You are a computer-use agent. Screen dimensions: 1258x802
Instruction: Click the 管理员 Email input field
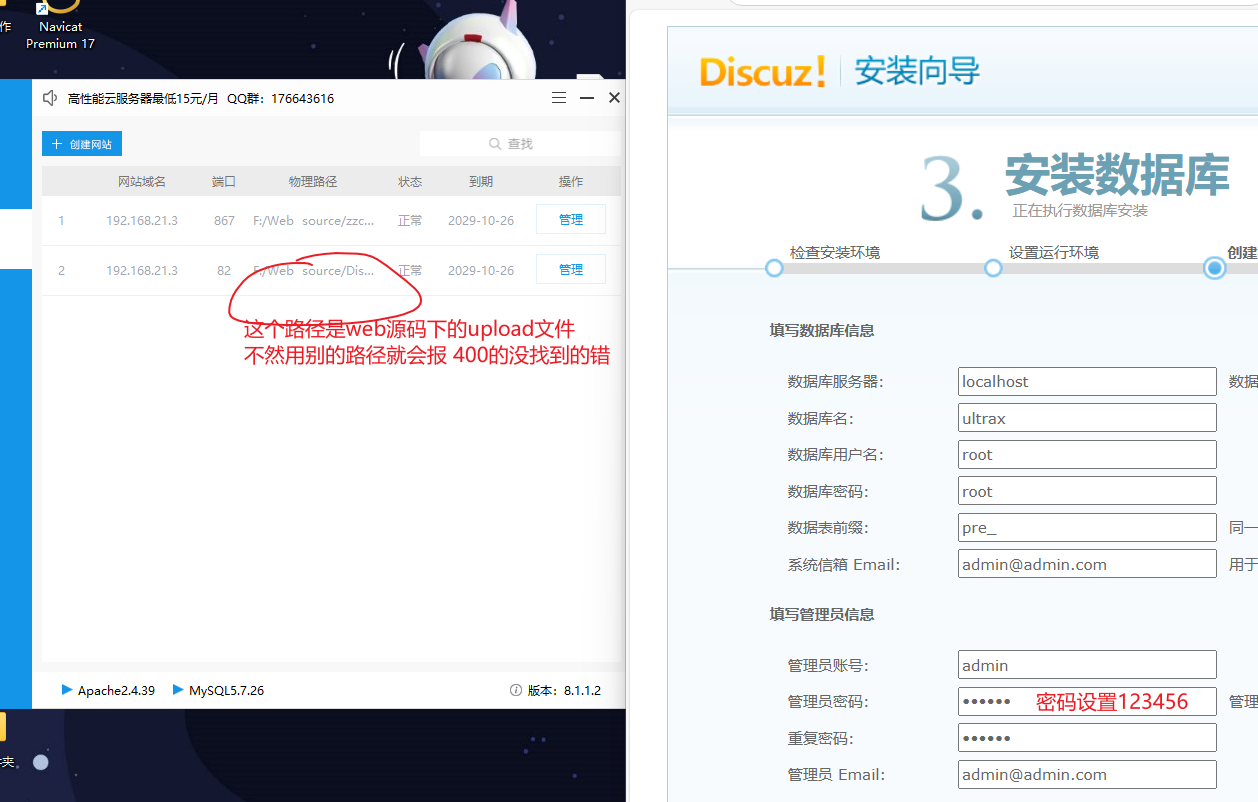[1087, 774]
